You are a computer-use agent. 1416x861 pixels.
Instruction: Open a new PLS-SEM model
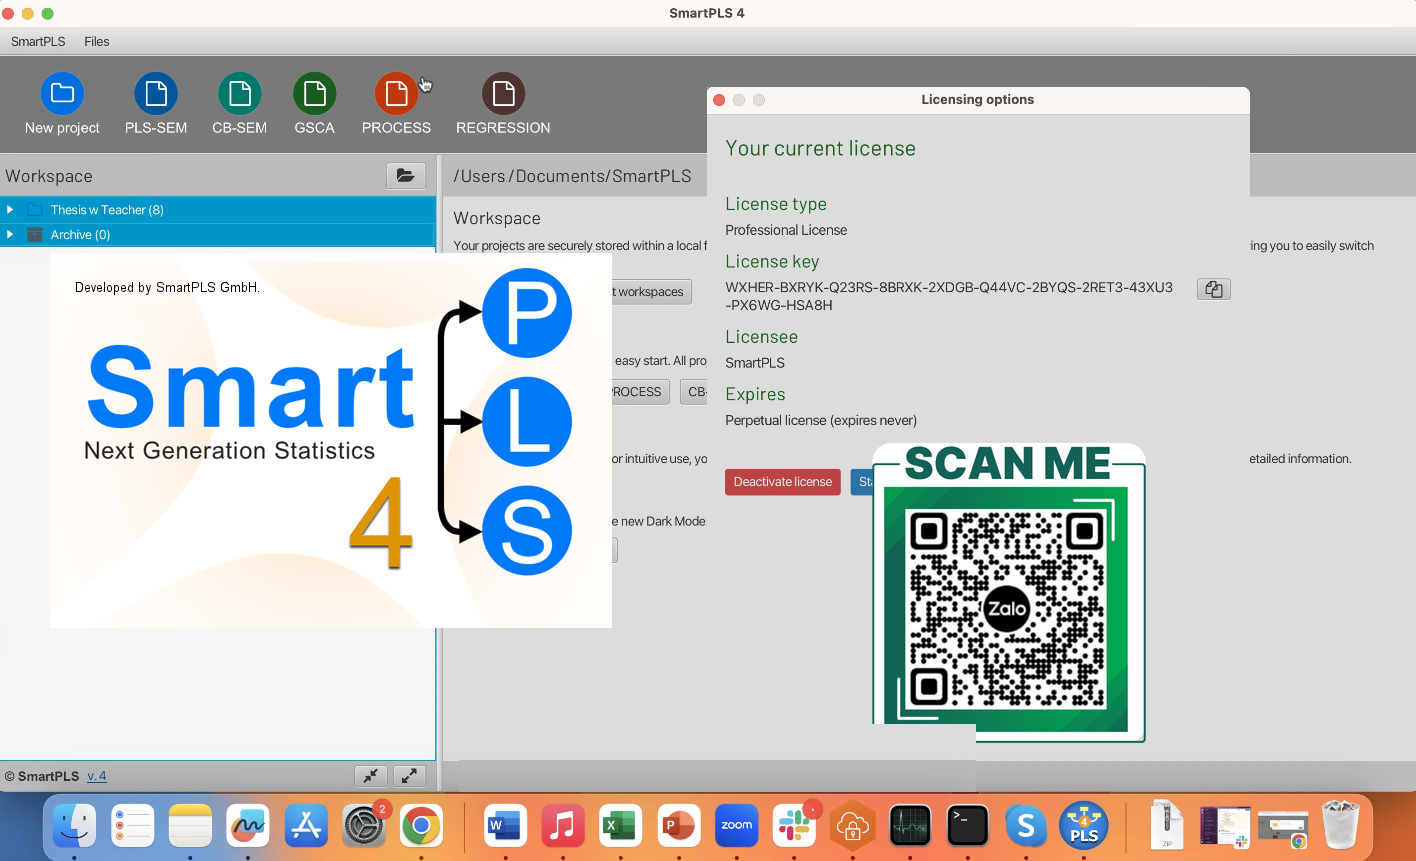click(x=156, y=104)
